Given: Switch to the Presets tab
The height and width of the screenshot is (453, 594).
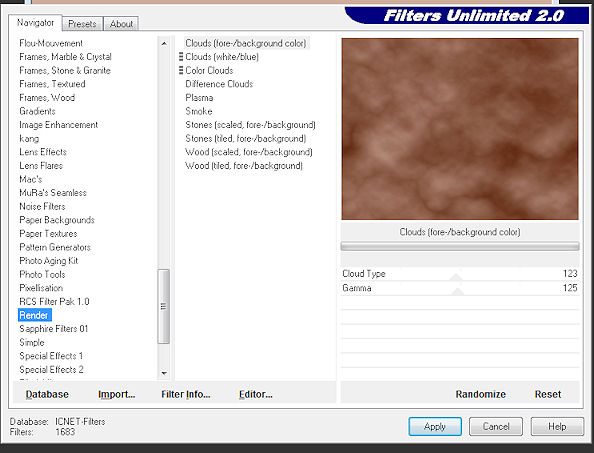Looking at the screenshot, I should (x=82, y=24).
